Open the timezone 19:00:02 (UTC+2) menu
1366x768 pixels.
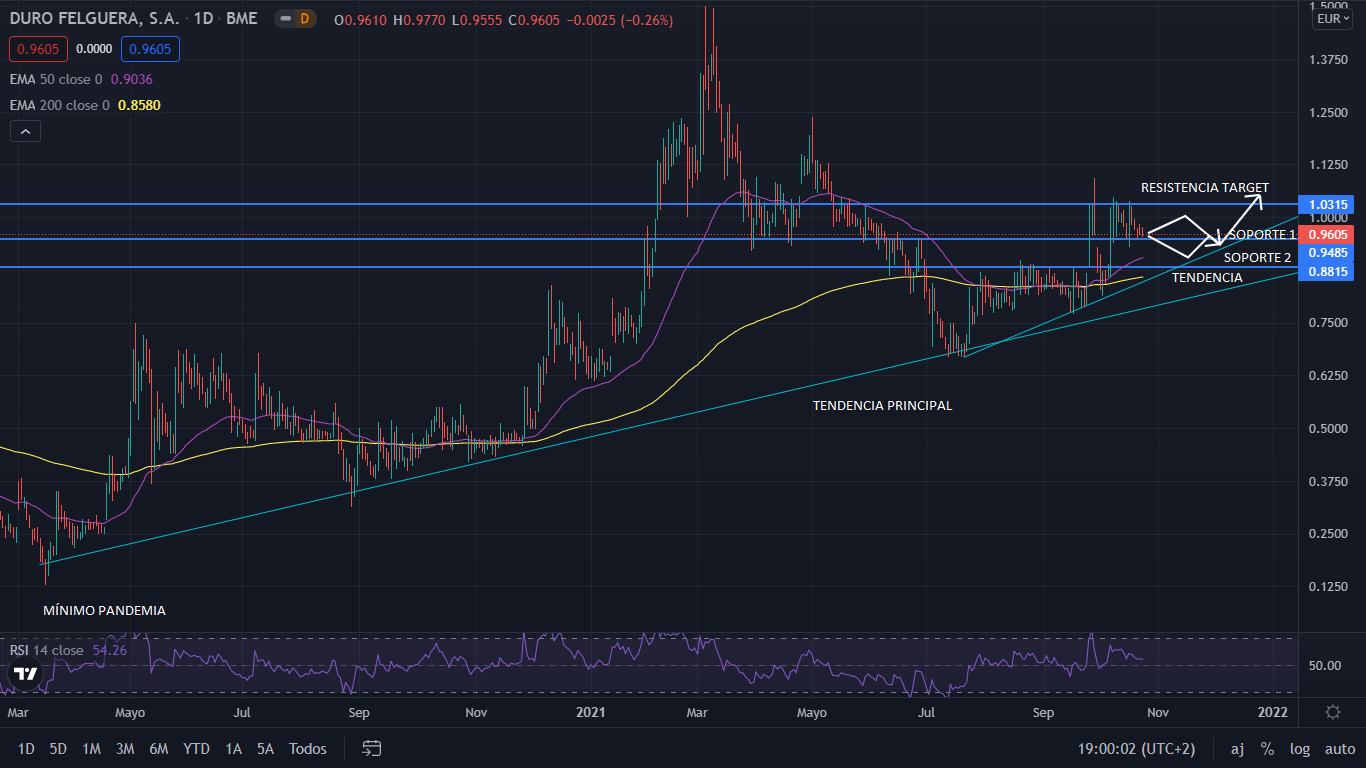tap(1136, 749)
